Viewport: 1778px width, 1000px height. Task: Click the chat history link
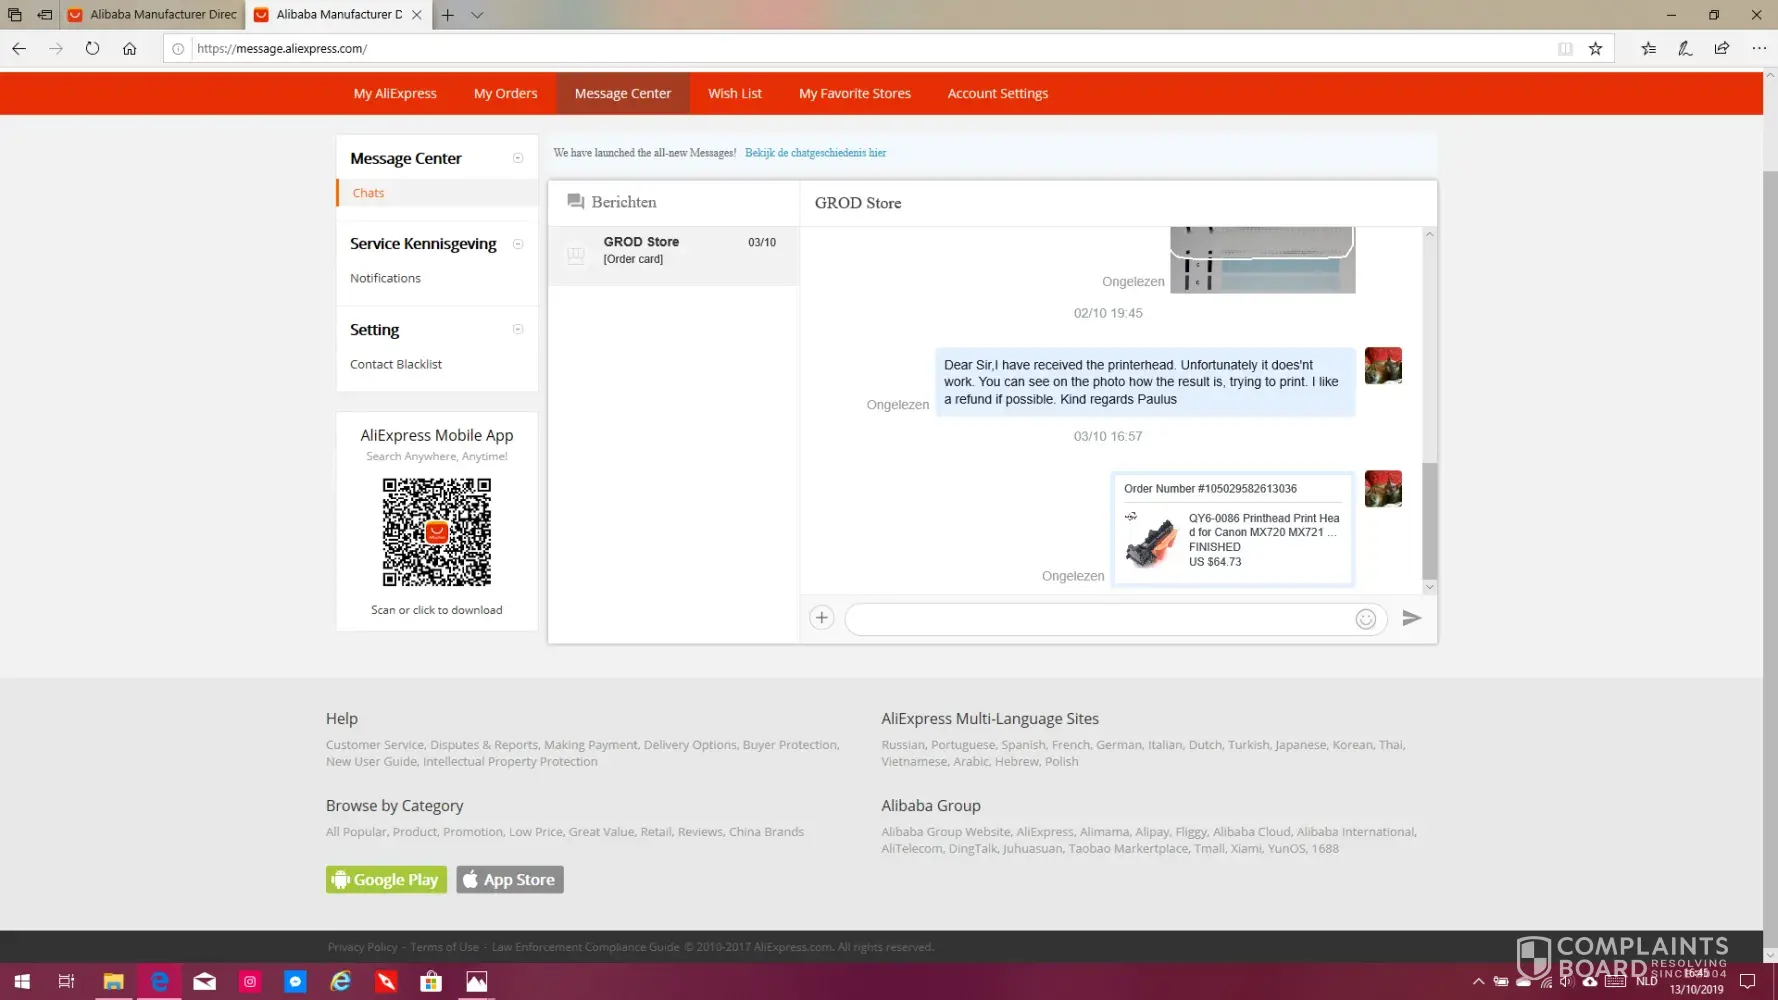tap(815, 153)
